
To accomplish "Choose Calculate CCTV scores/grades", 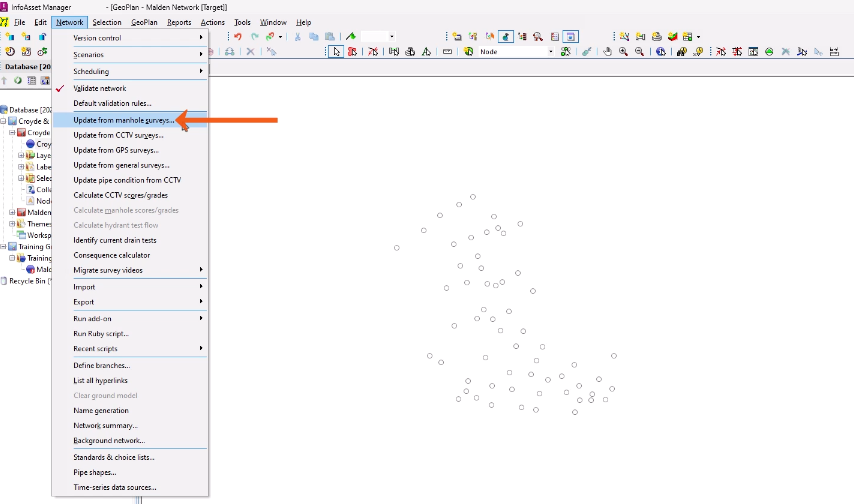I will [130, 195].
